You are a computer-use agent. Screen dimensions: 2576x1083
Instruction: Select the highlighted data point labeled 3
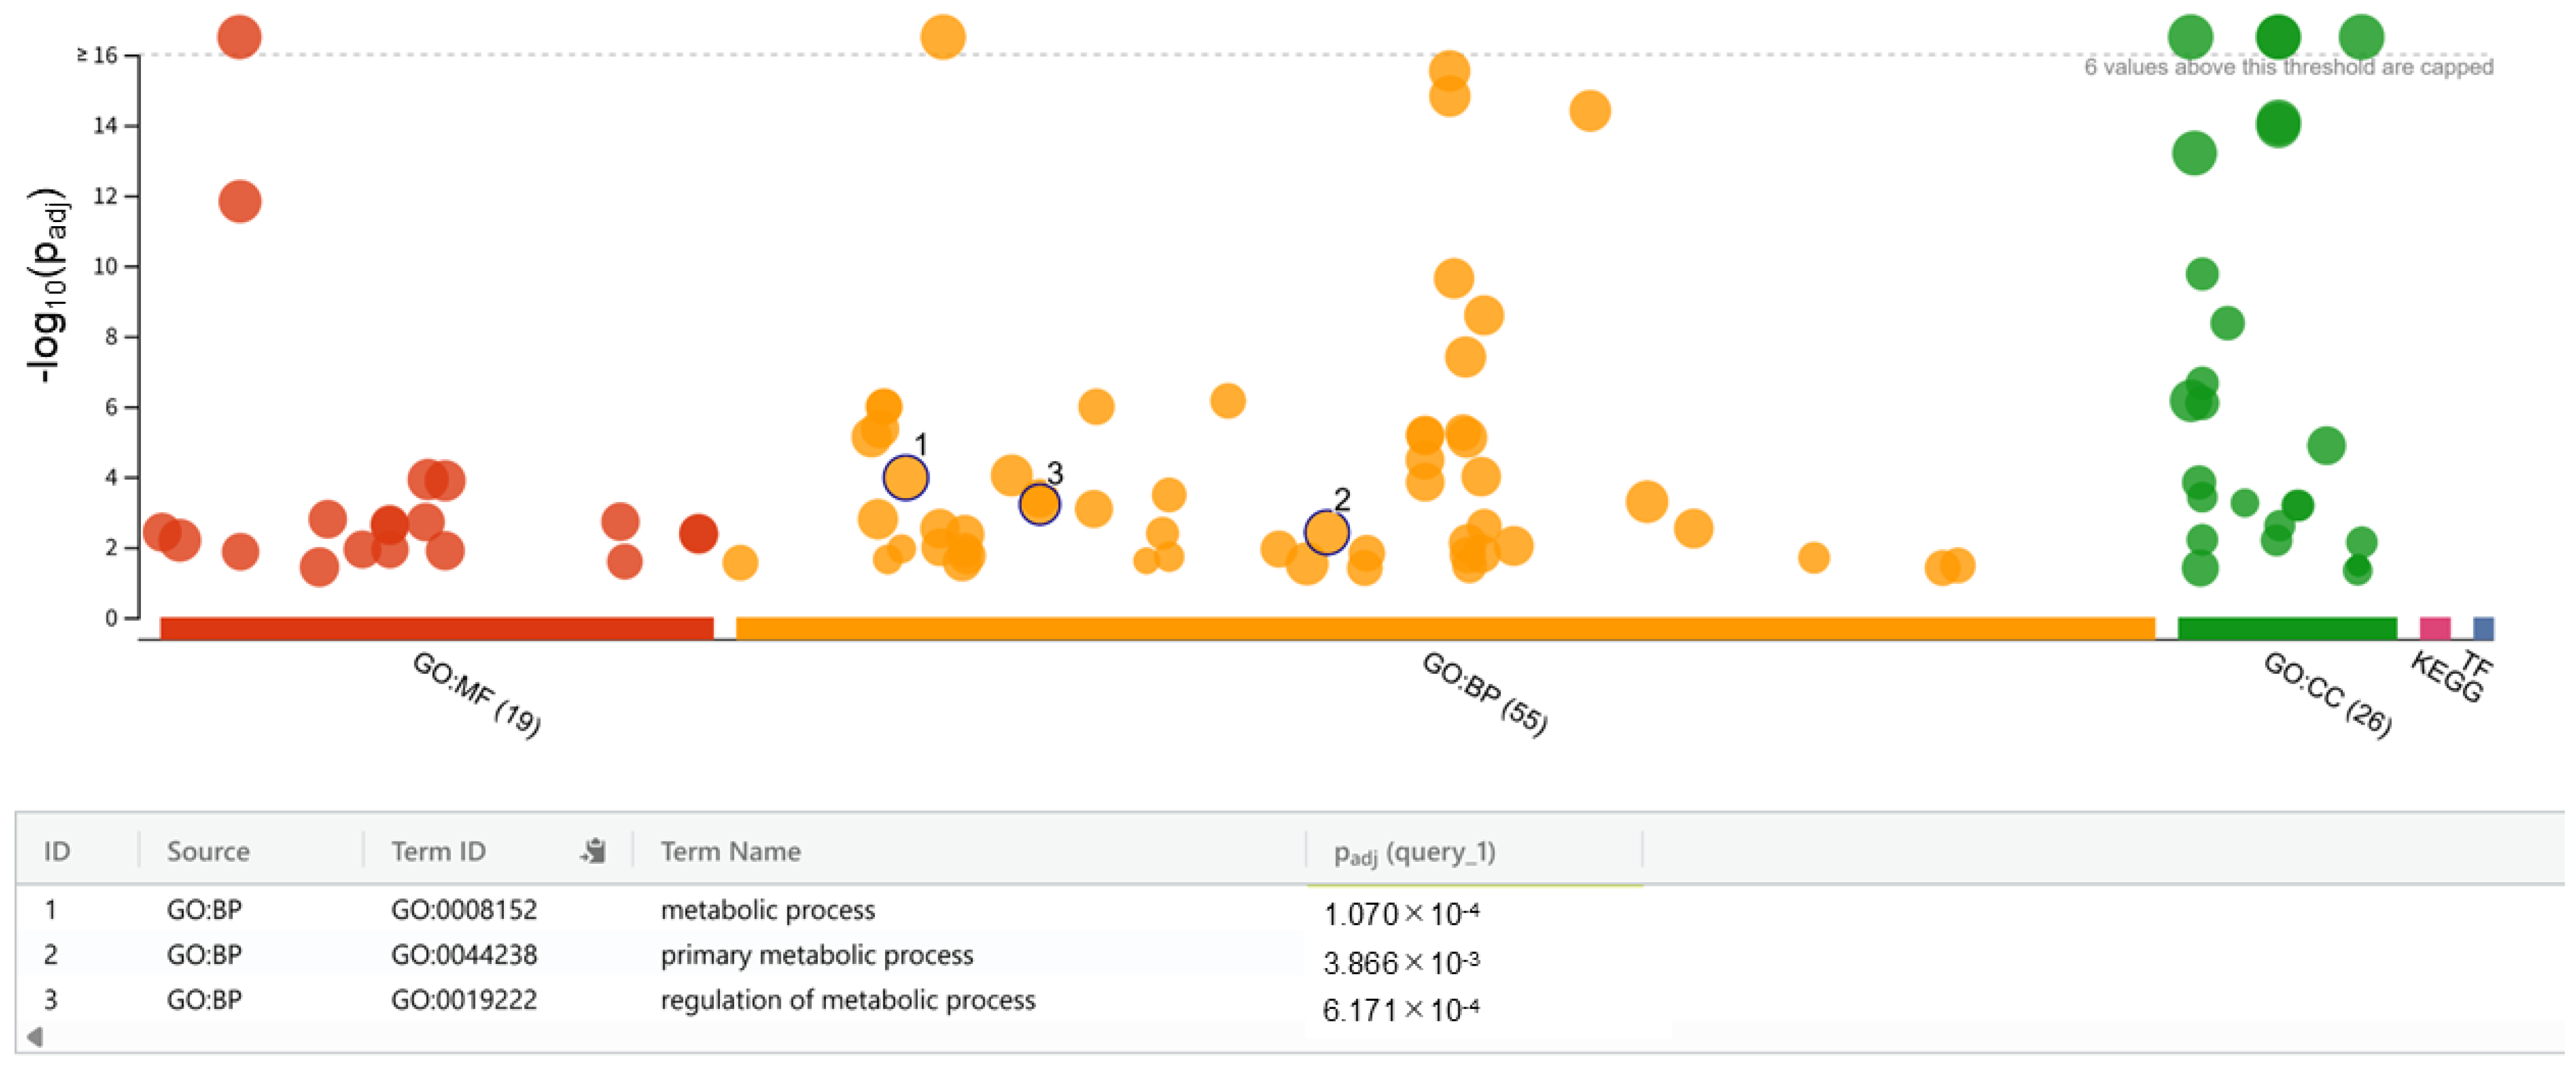tap(1039, 504)
